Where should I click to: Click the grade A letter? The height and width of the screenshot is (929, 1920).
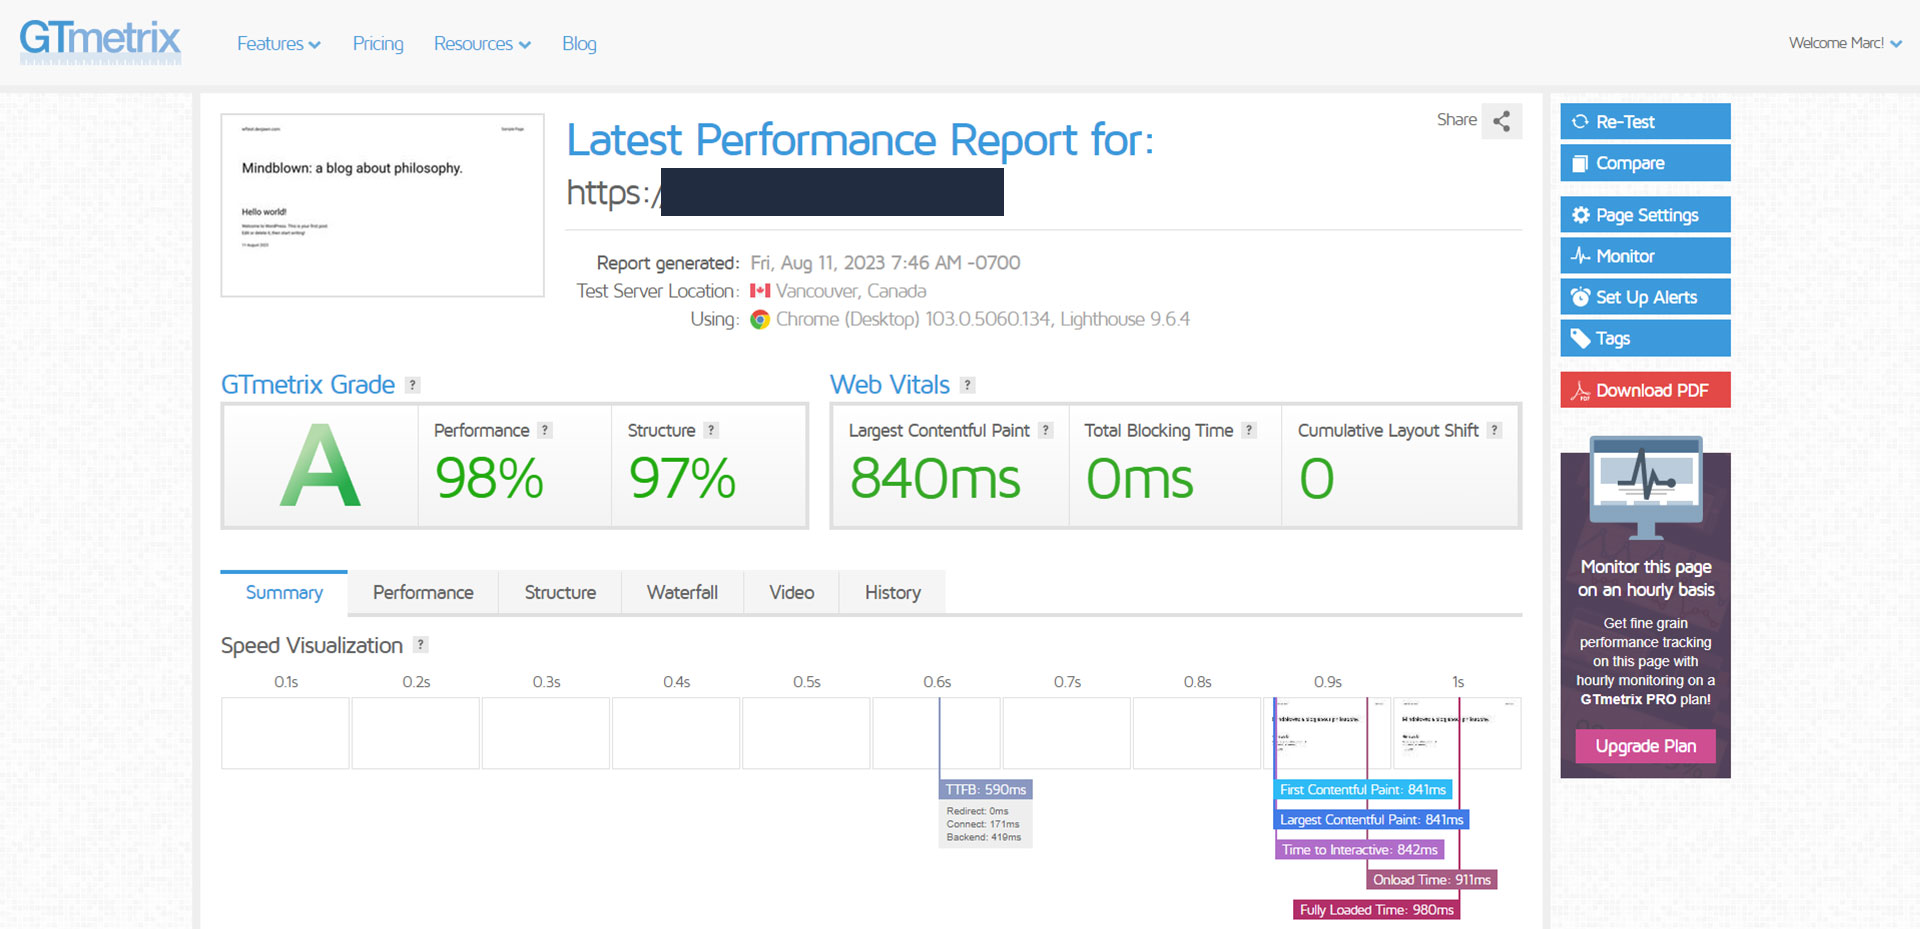[320, 466]
